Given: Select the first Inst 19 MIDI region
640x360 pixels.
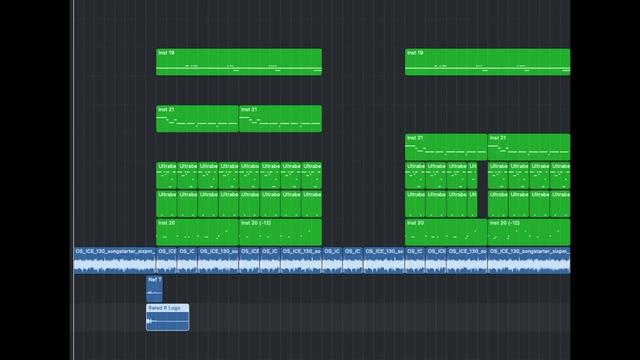Looking at the screenshot, I should [239, 62].
